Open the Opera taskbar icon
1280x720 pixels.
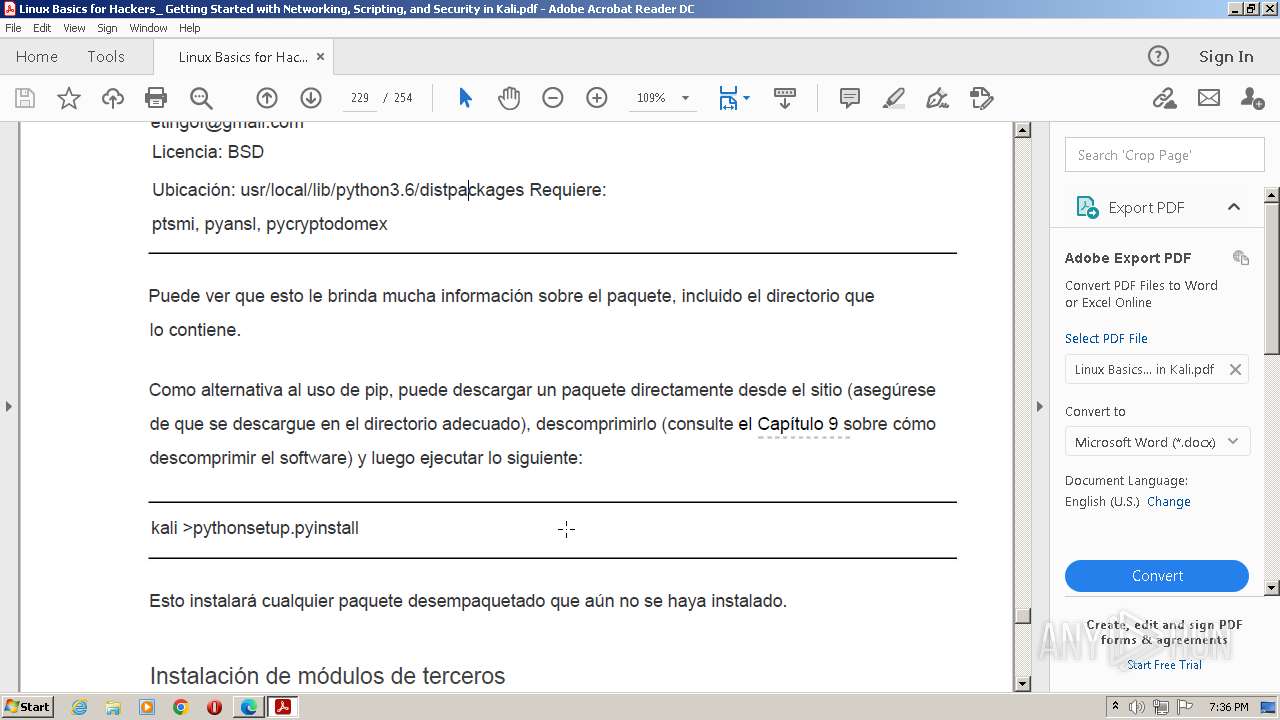coord(214,707)
